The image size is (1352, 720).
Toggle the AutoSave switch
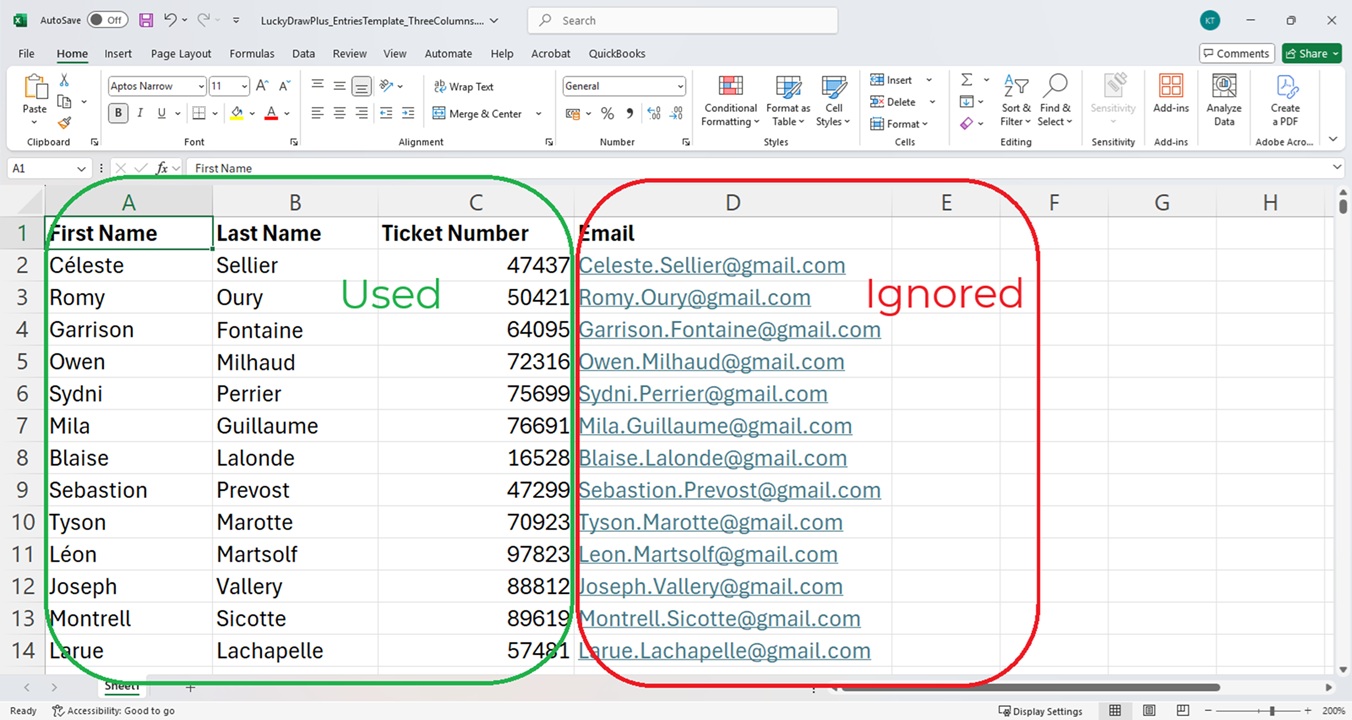point(107,20)
